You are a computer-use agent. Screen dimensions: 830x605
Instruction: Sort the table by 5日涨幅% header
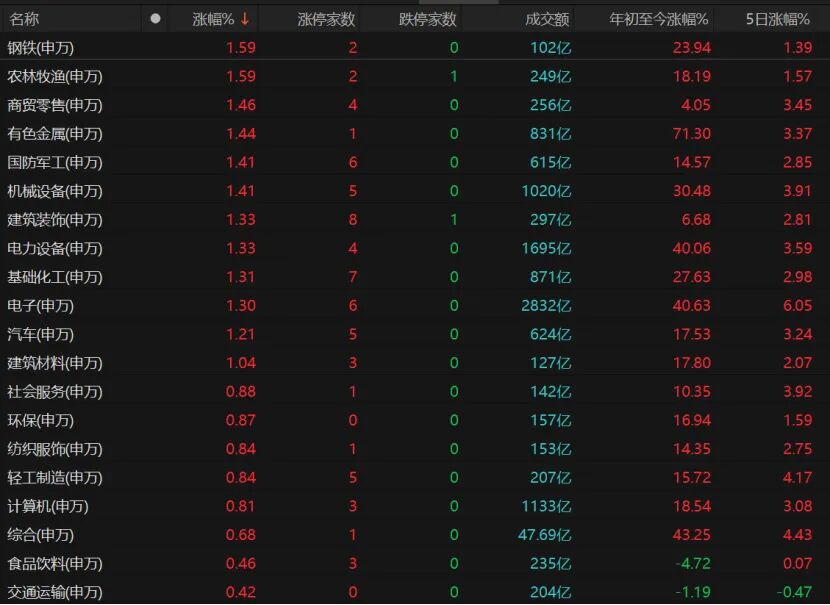[x=778, y=18]
